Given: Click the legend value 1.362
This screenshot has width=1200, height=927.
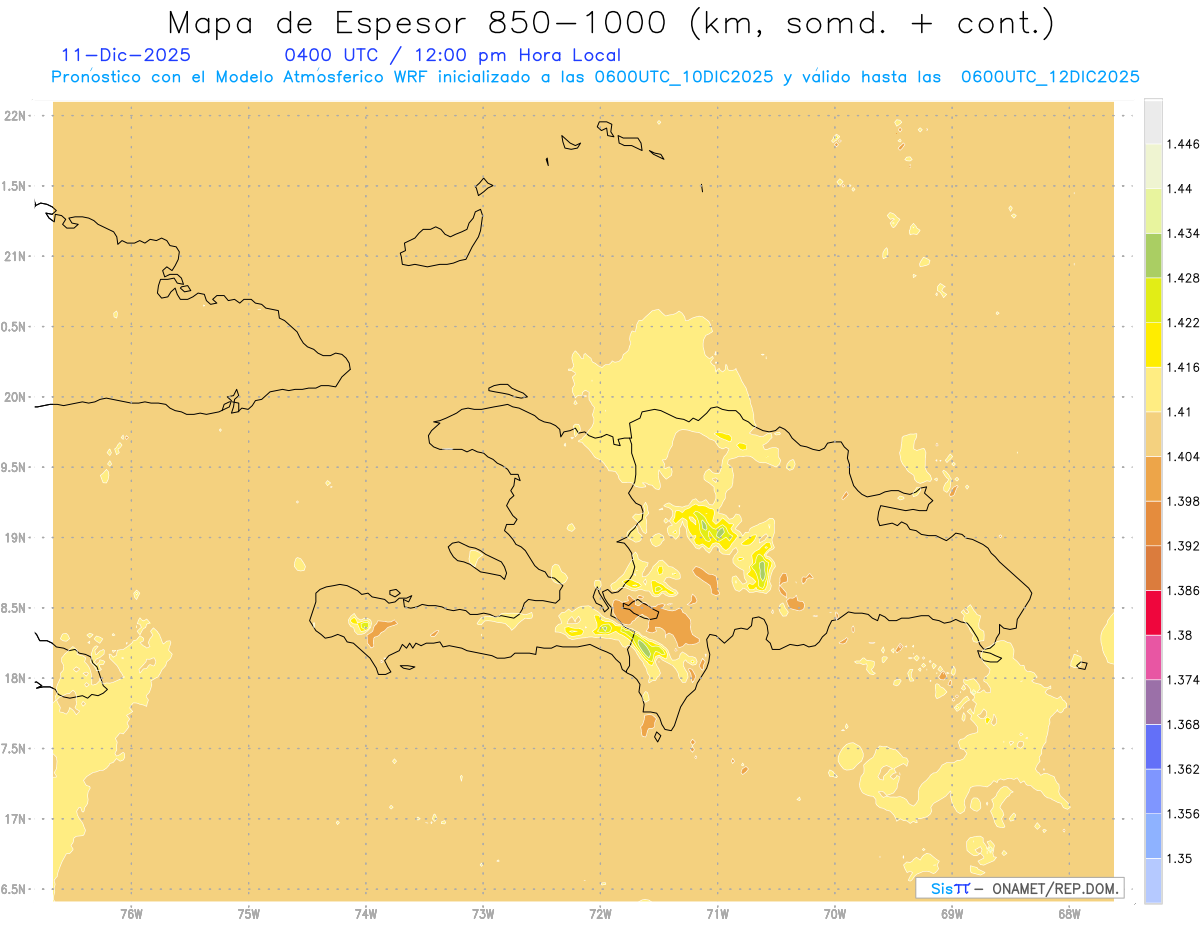Looking at the screenshot, I should (x=1183, y=769).
